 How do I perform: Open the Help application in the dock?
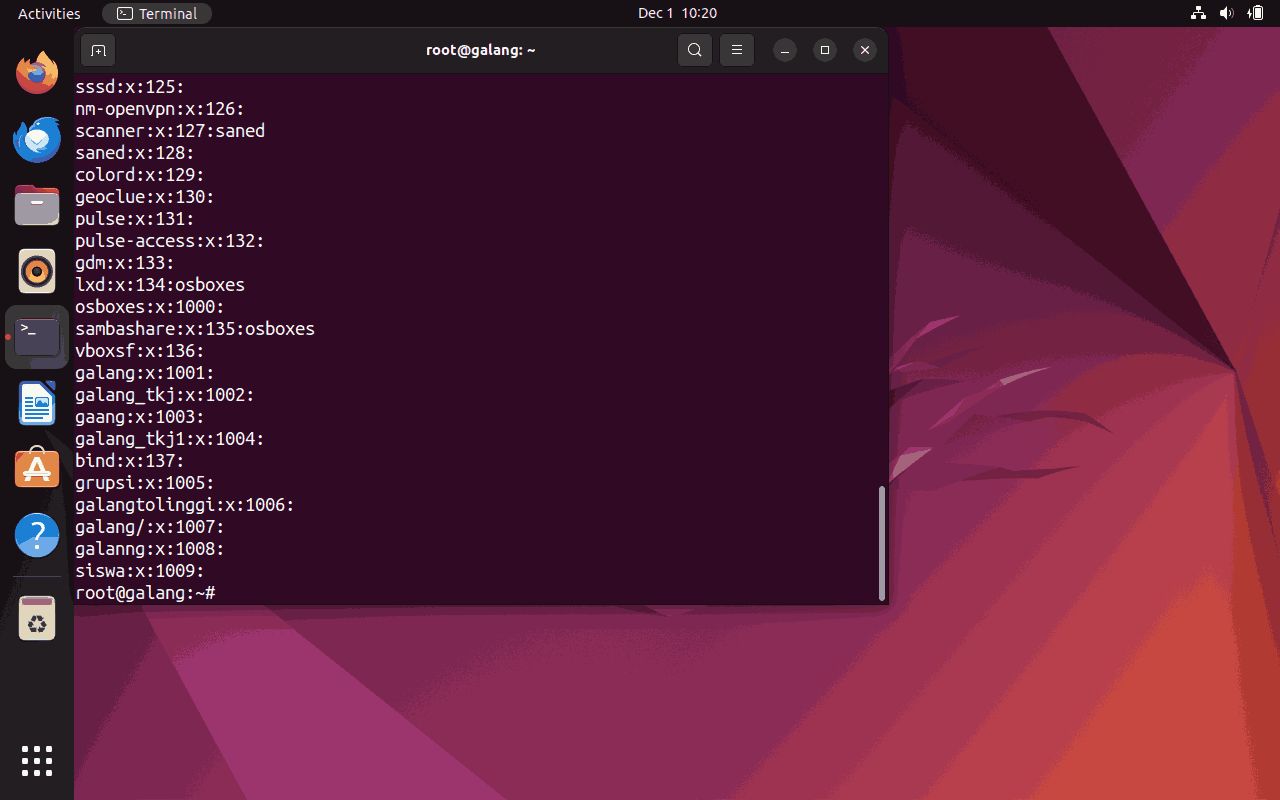coord(37,535)
